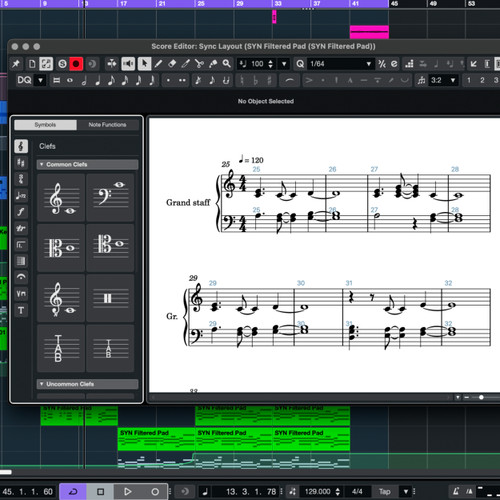Choose the half note value

84,80
